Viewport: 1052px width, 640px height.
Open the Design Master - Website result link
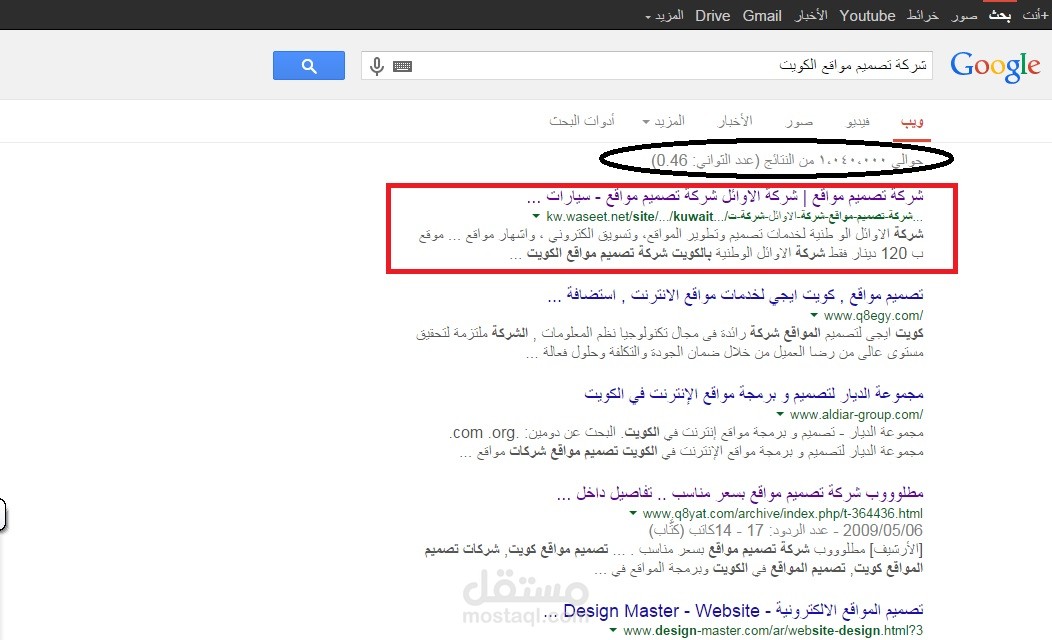733,610
